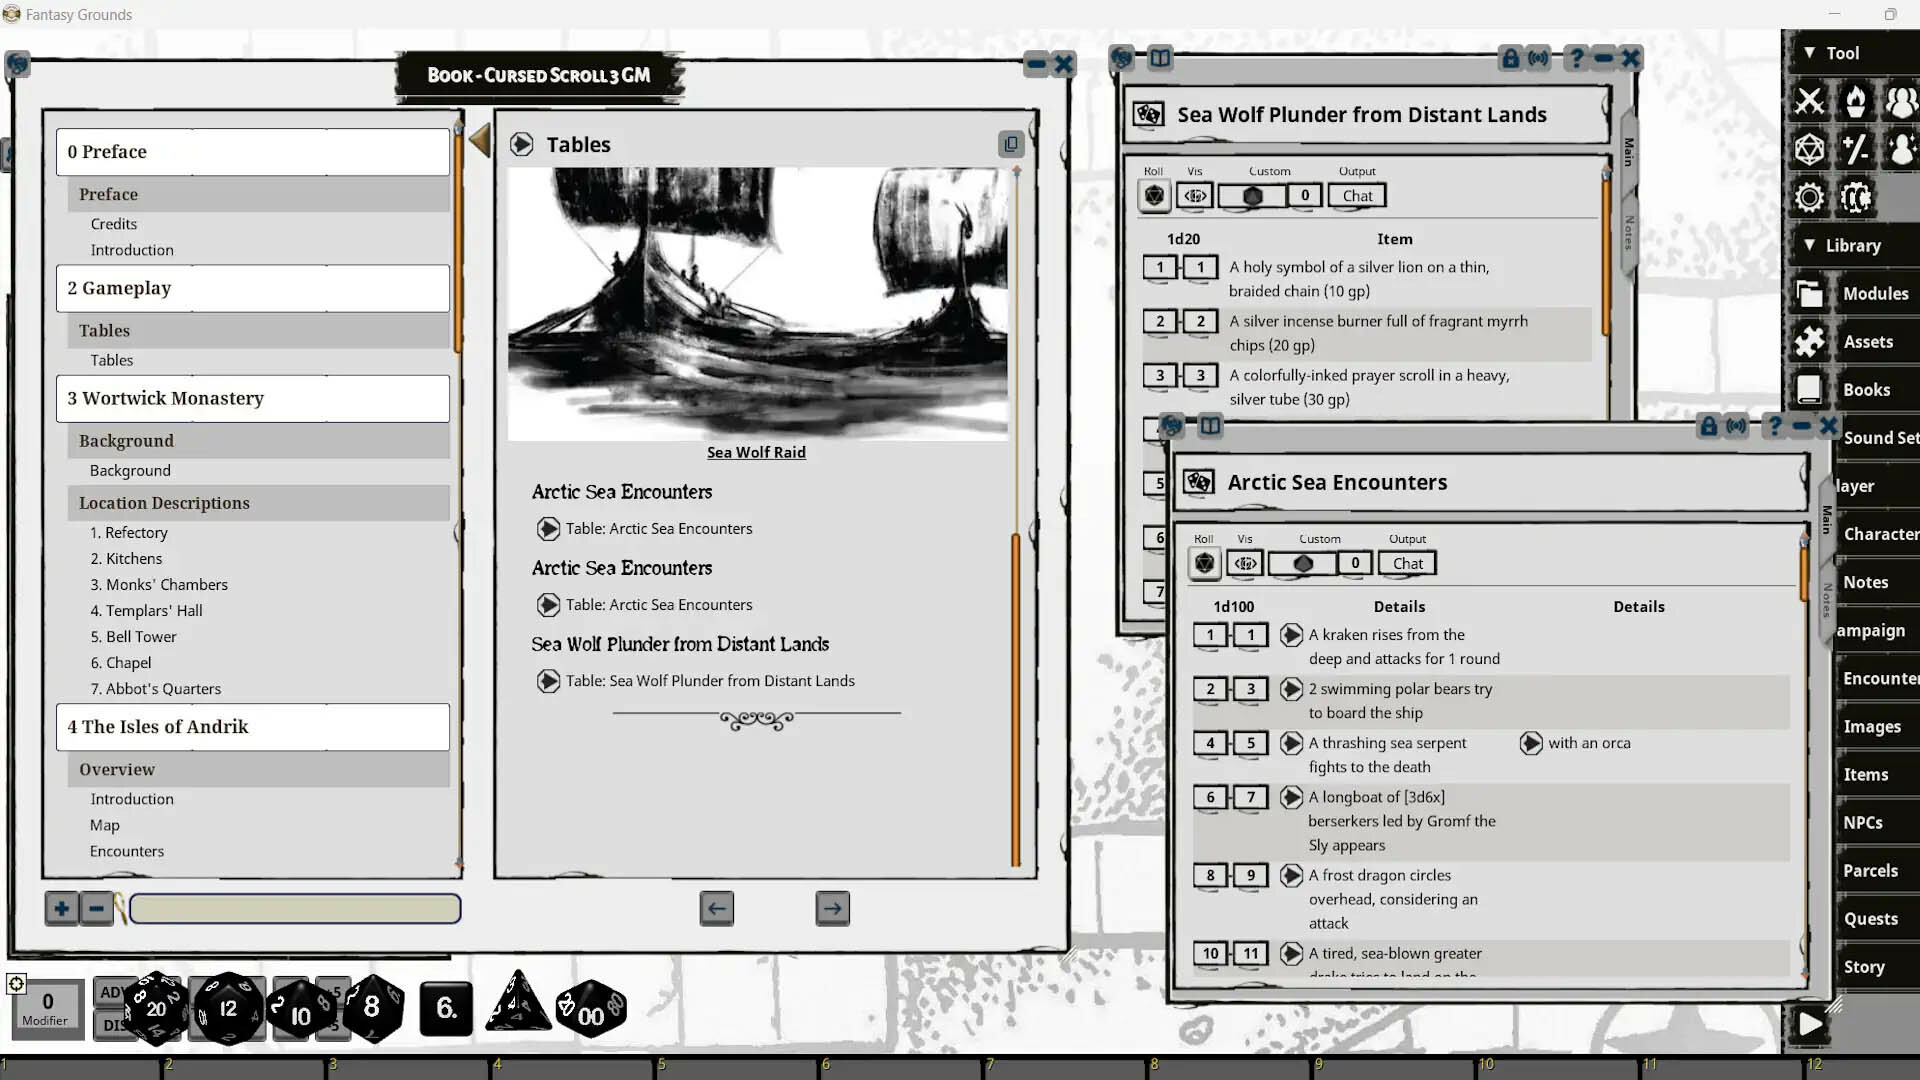Open the Modifiers +/- tool
This screenshot has height=1080, width=1920.
pos(1857,149)
